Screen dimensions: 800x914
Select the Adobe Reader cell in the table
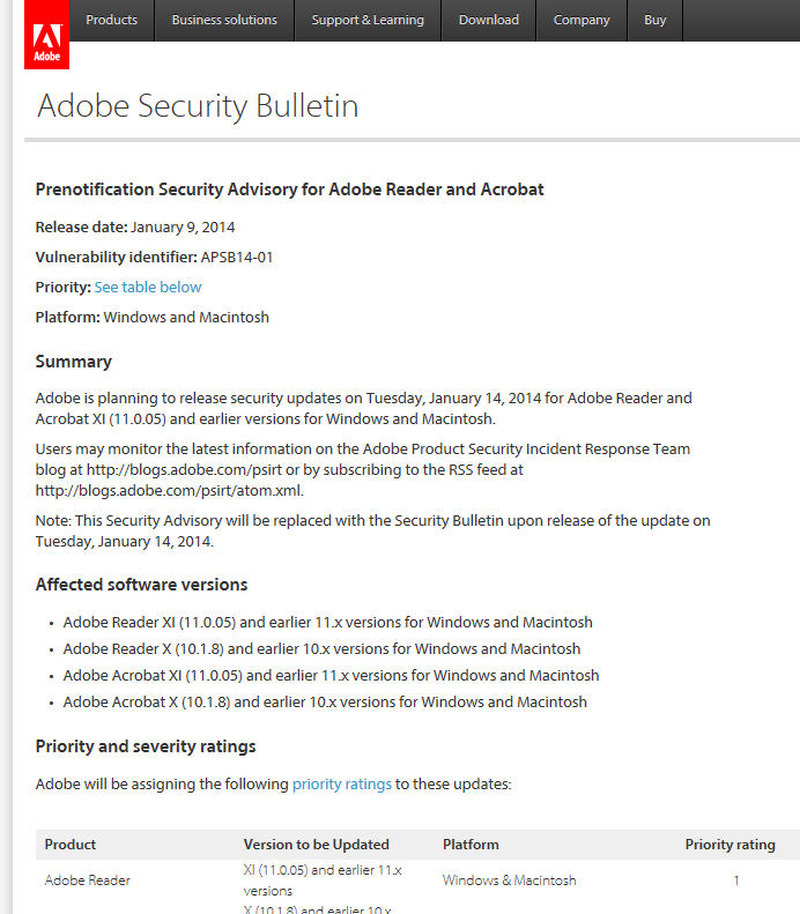[87, 880]
